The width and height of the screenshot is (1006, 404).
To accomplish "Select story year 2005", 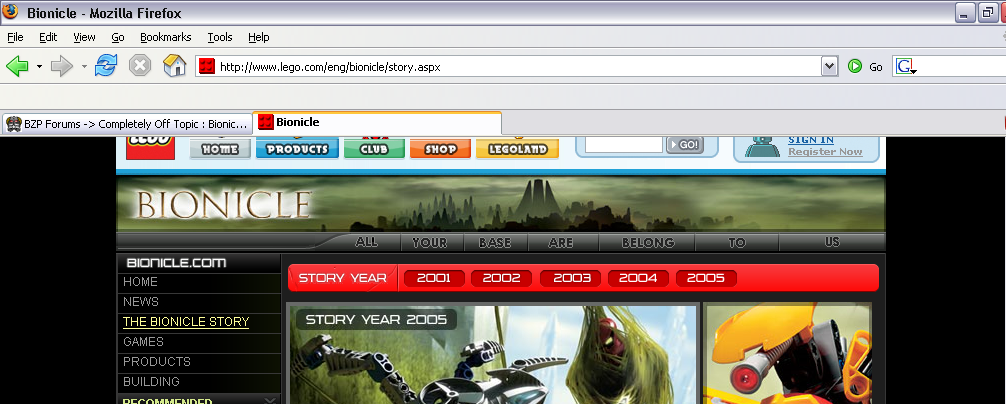I will point(706,278).
